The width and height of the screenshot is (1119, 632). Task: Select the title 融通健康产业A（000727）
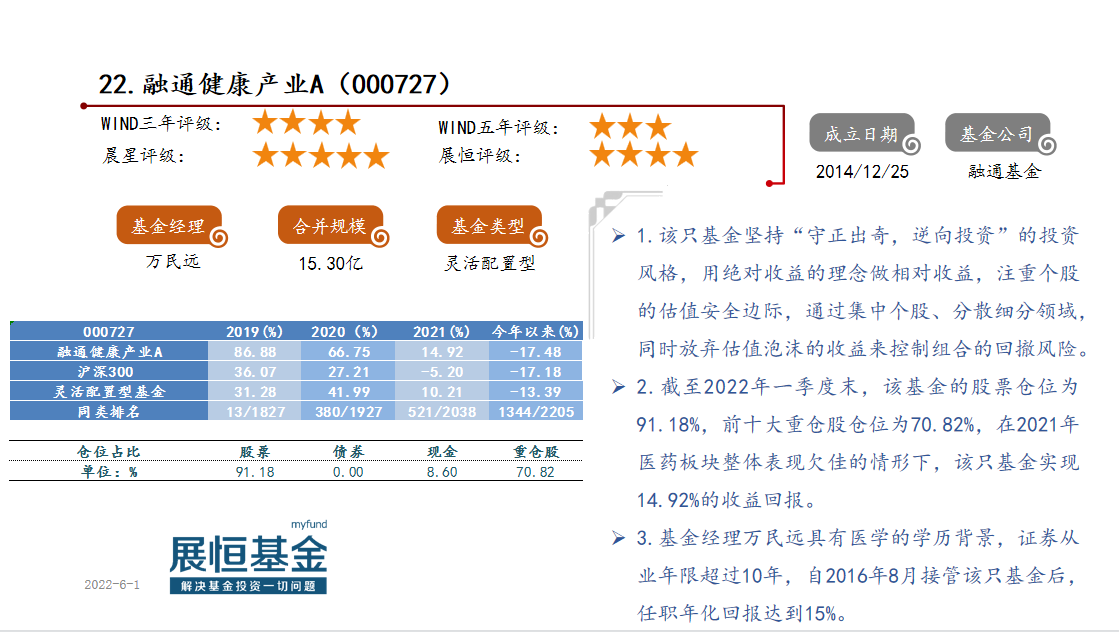point(297,84)
